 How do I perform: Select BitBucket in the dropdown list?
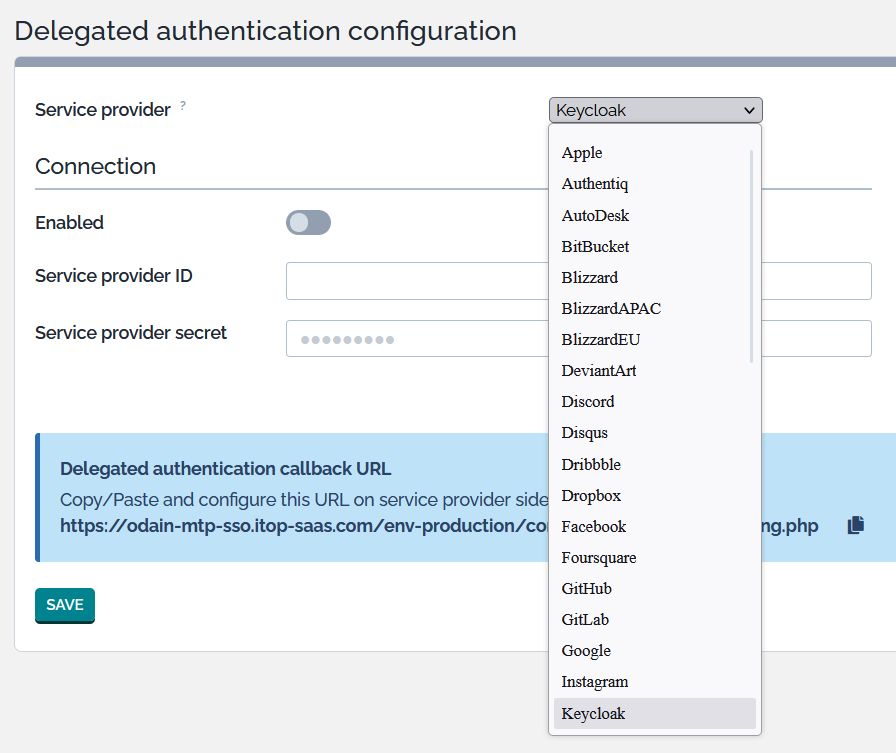(595, 247)
